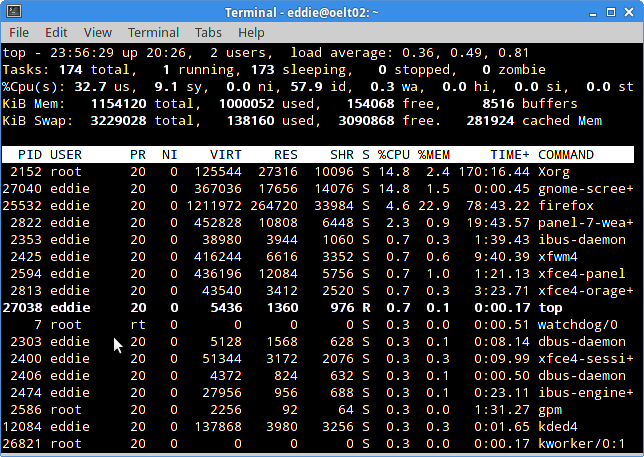Click the 281924 cached Mem value
This screenshot has width=644, height=457.
[x=490, y=121]
